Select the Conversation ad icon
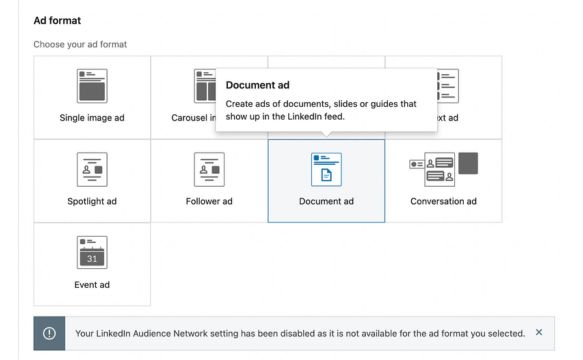Viewport: 583px width, 360px height. [x=443, y=169]
